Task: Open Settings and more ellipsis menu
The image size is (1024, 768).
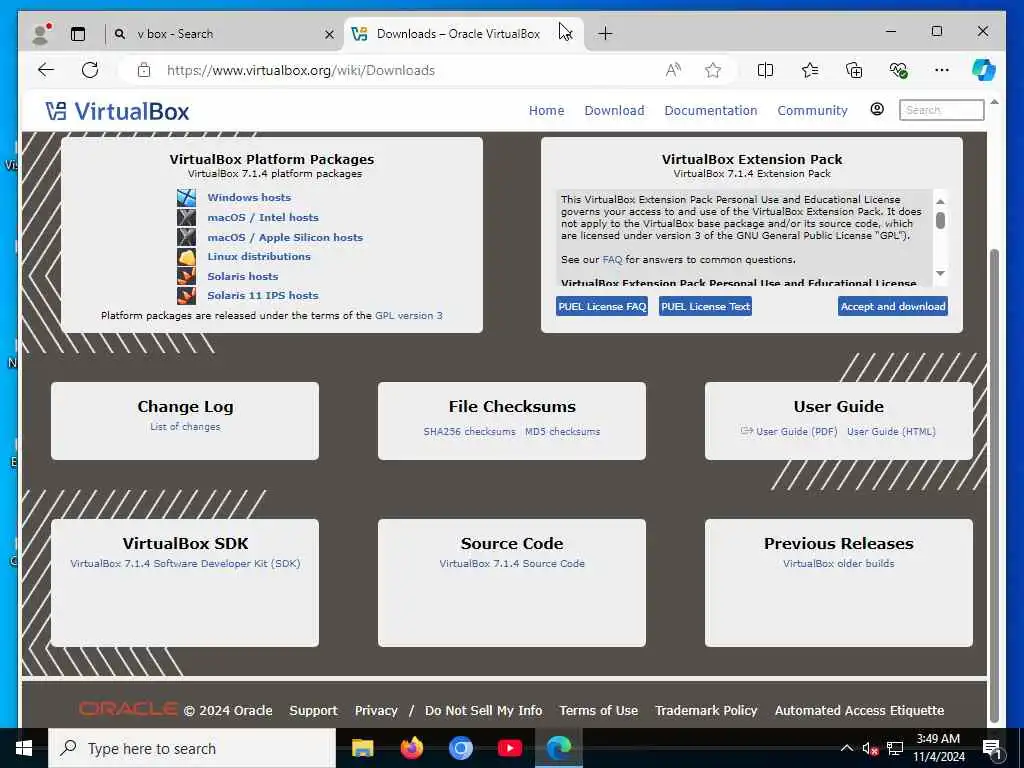Action: [941, 70]
